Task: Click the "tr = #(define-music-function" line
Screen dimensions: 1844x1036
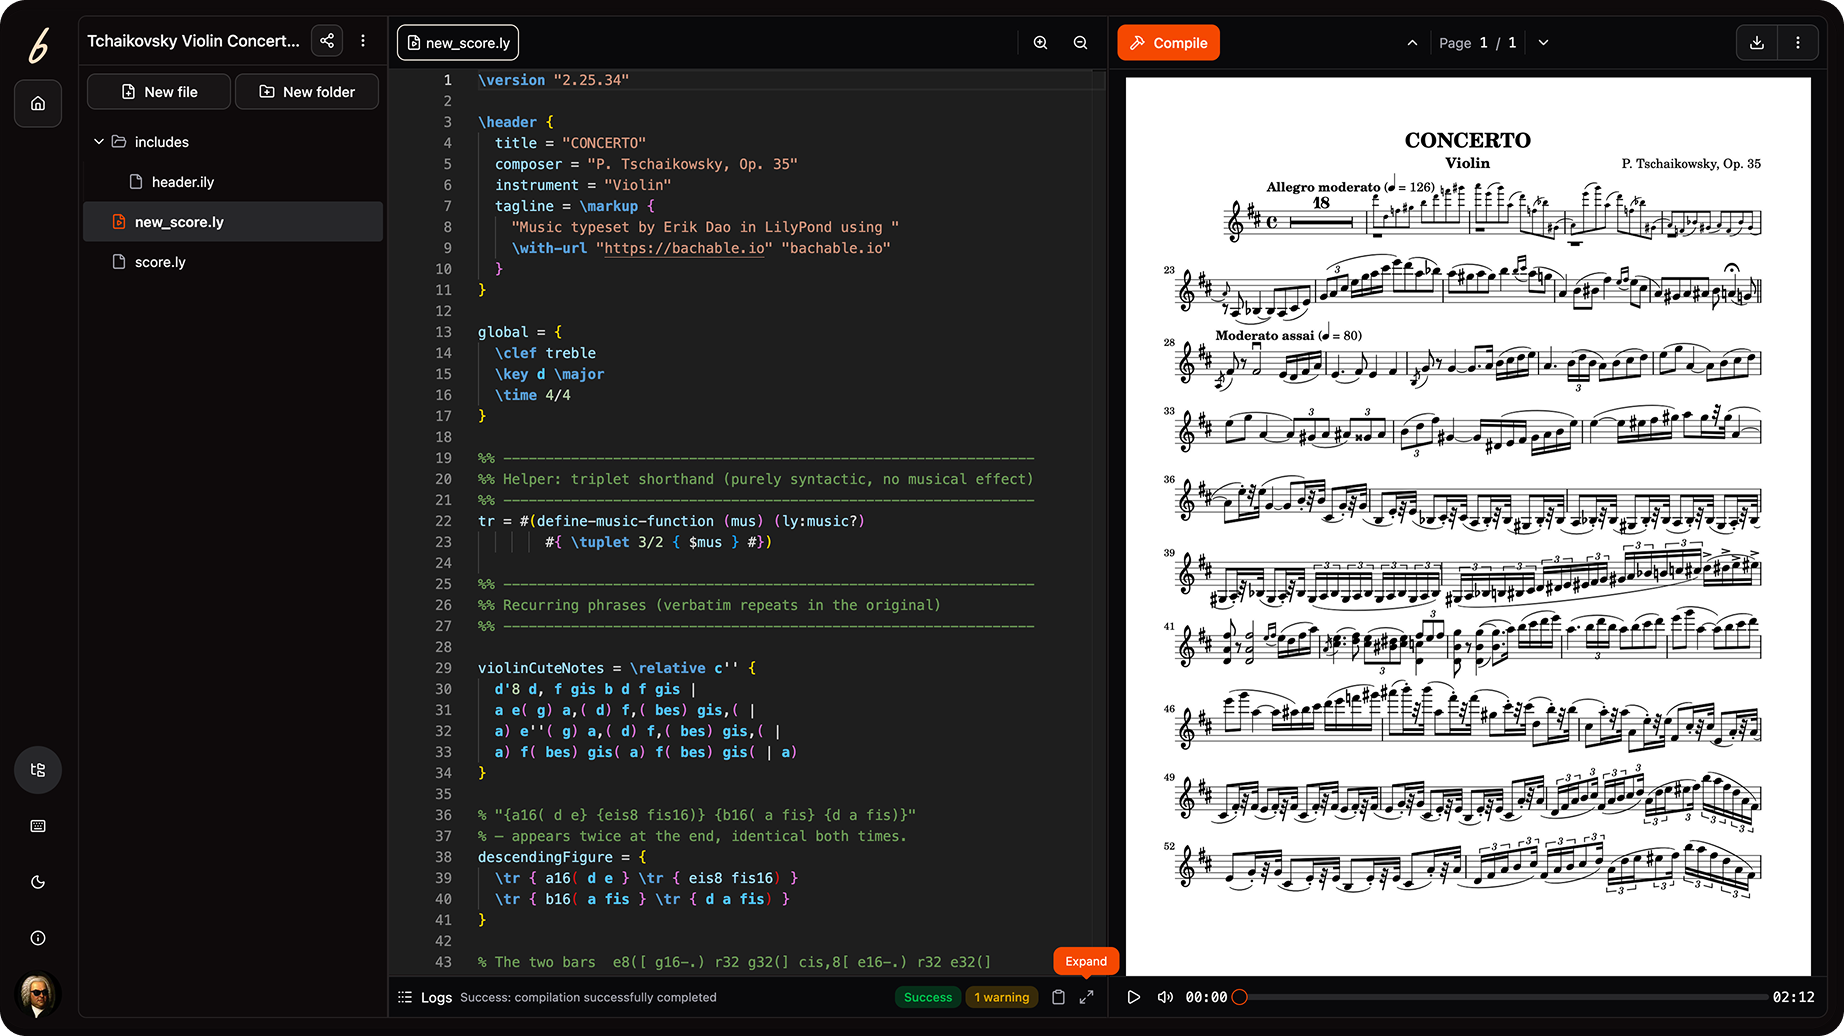Action: click(671, 521)
